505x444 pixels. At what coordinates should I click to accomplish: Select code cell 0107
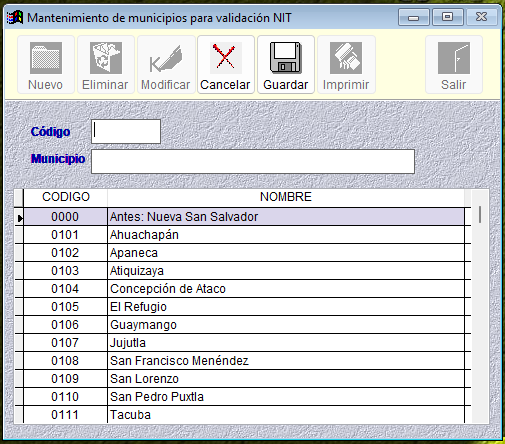(x=65, y=343)
